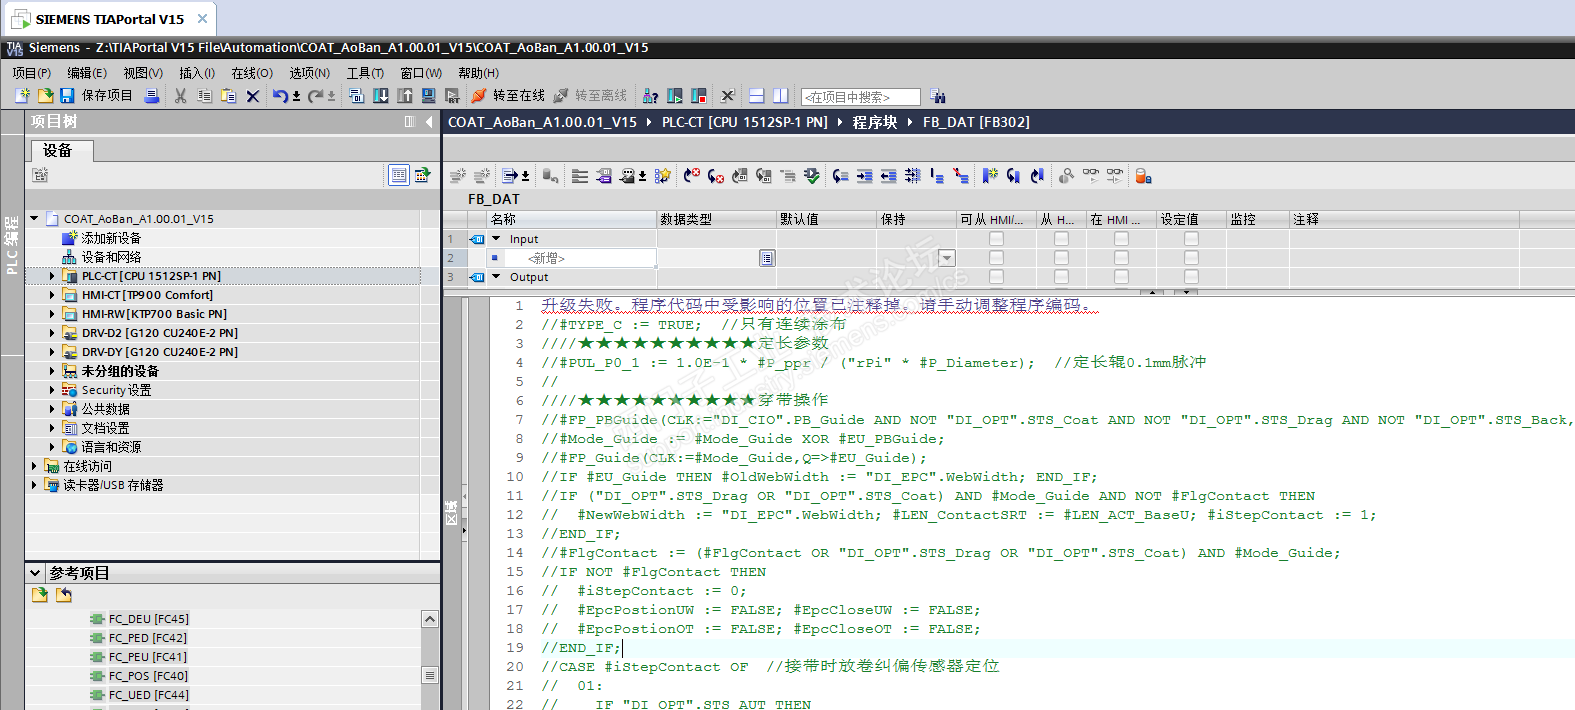Expand the 在线访问 tree node
Screen dimensions: 1575x710
click(x=34, y=466)
